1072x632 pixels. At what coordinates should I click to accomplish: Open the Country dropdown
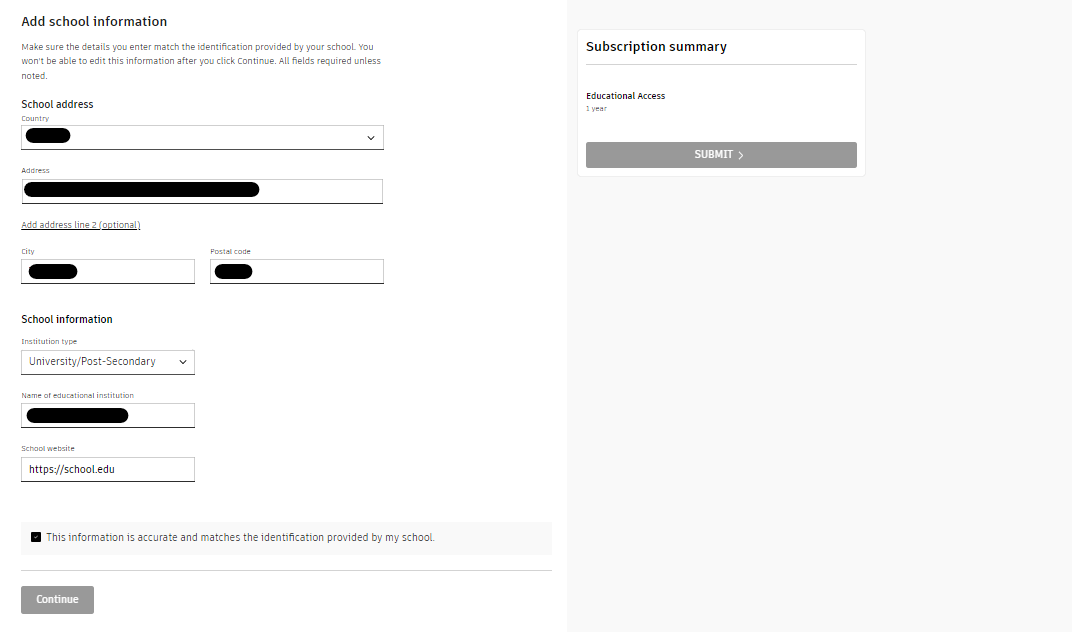pyautogui.click(x=200, y=137)
